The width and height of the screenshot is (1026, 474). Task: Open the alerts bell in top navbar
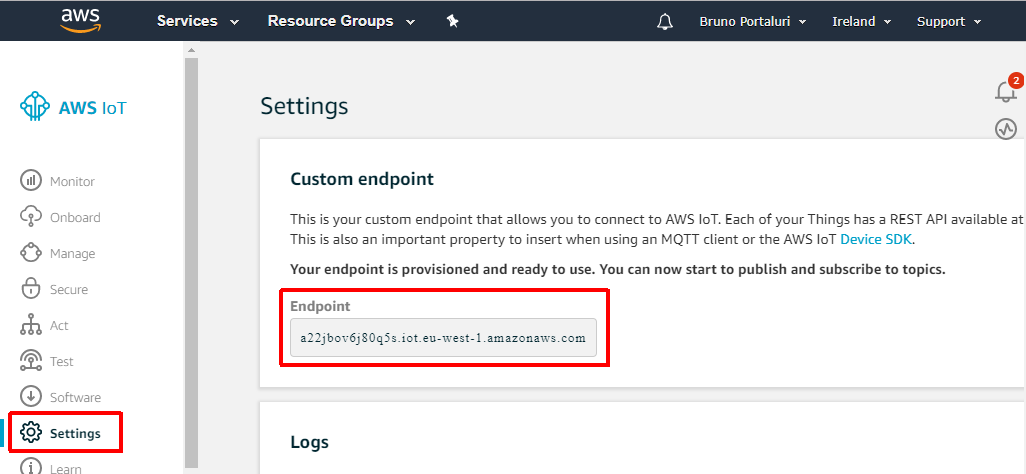pyautogui.click(x=665, y=21)
